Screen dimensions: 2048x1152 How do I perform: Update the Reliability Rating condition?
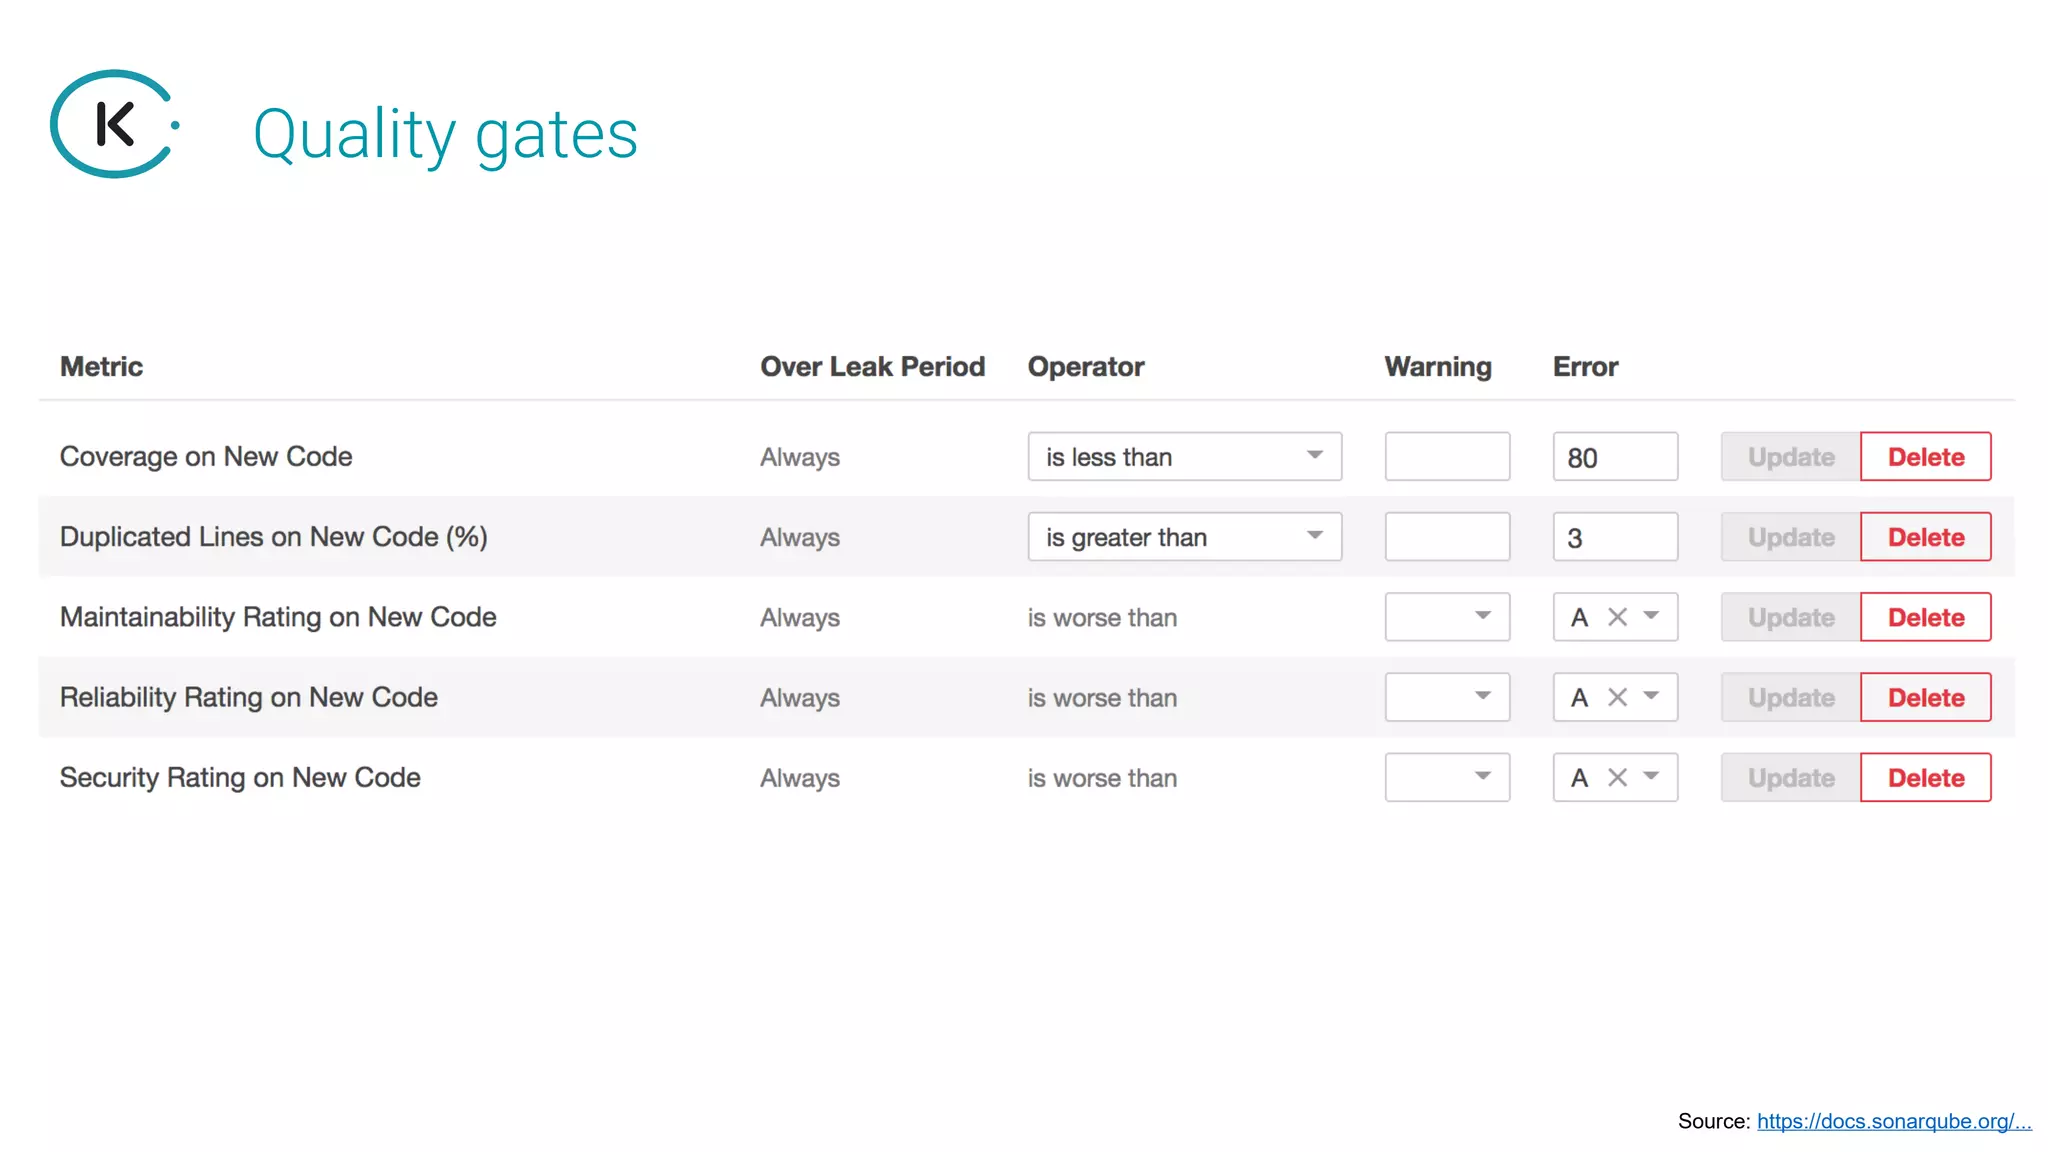coord(1791,697)
